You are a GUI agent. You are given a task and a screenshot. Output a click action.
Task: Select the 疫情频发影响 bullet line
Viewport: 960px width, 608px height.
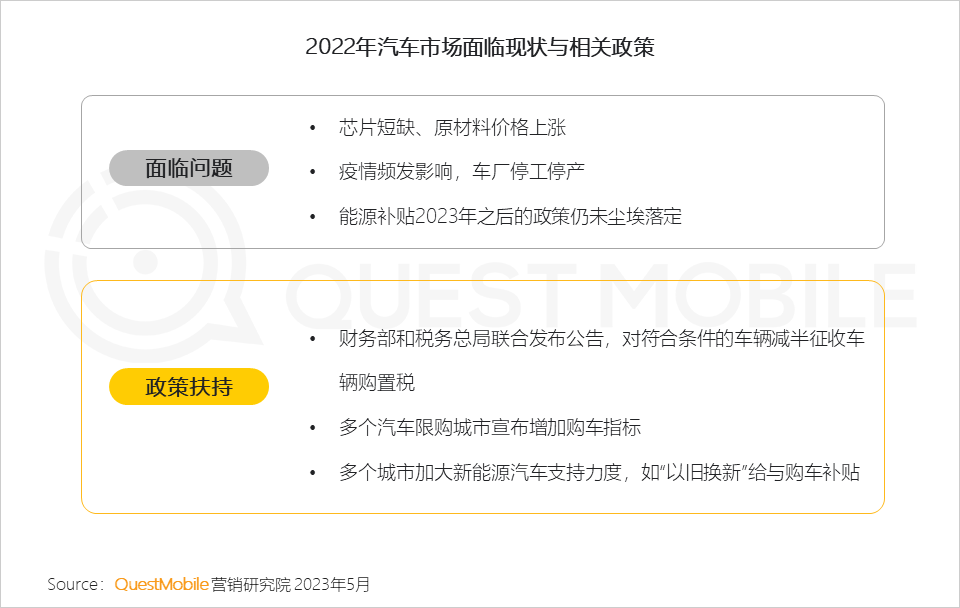point(462,171)
